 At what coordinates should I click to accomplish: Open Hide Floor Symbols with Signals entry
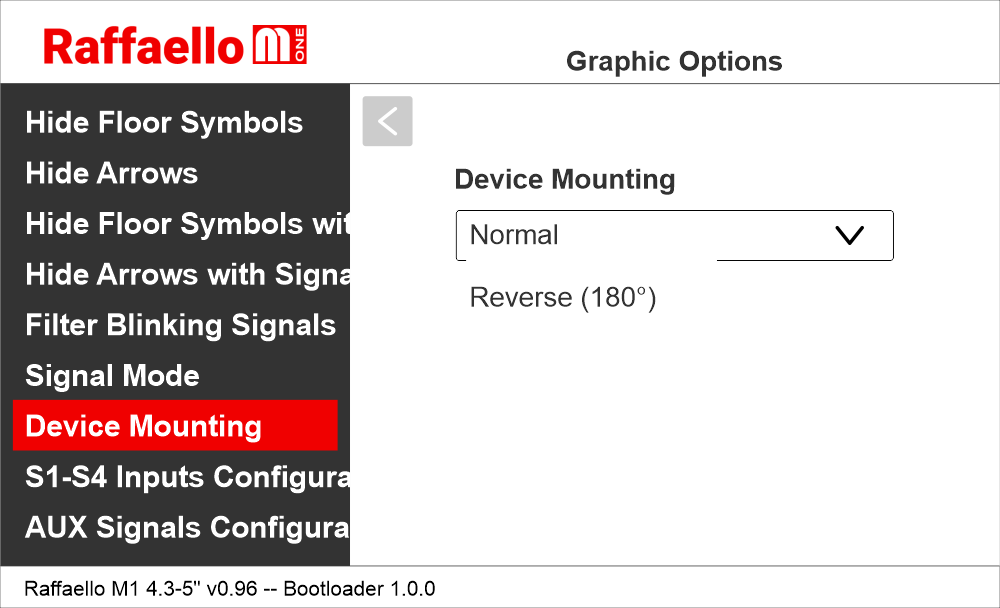[187, 224]
